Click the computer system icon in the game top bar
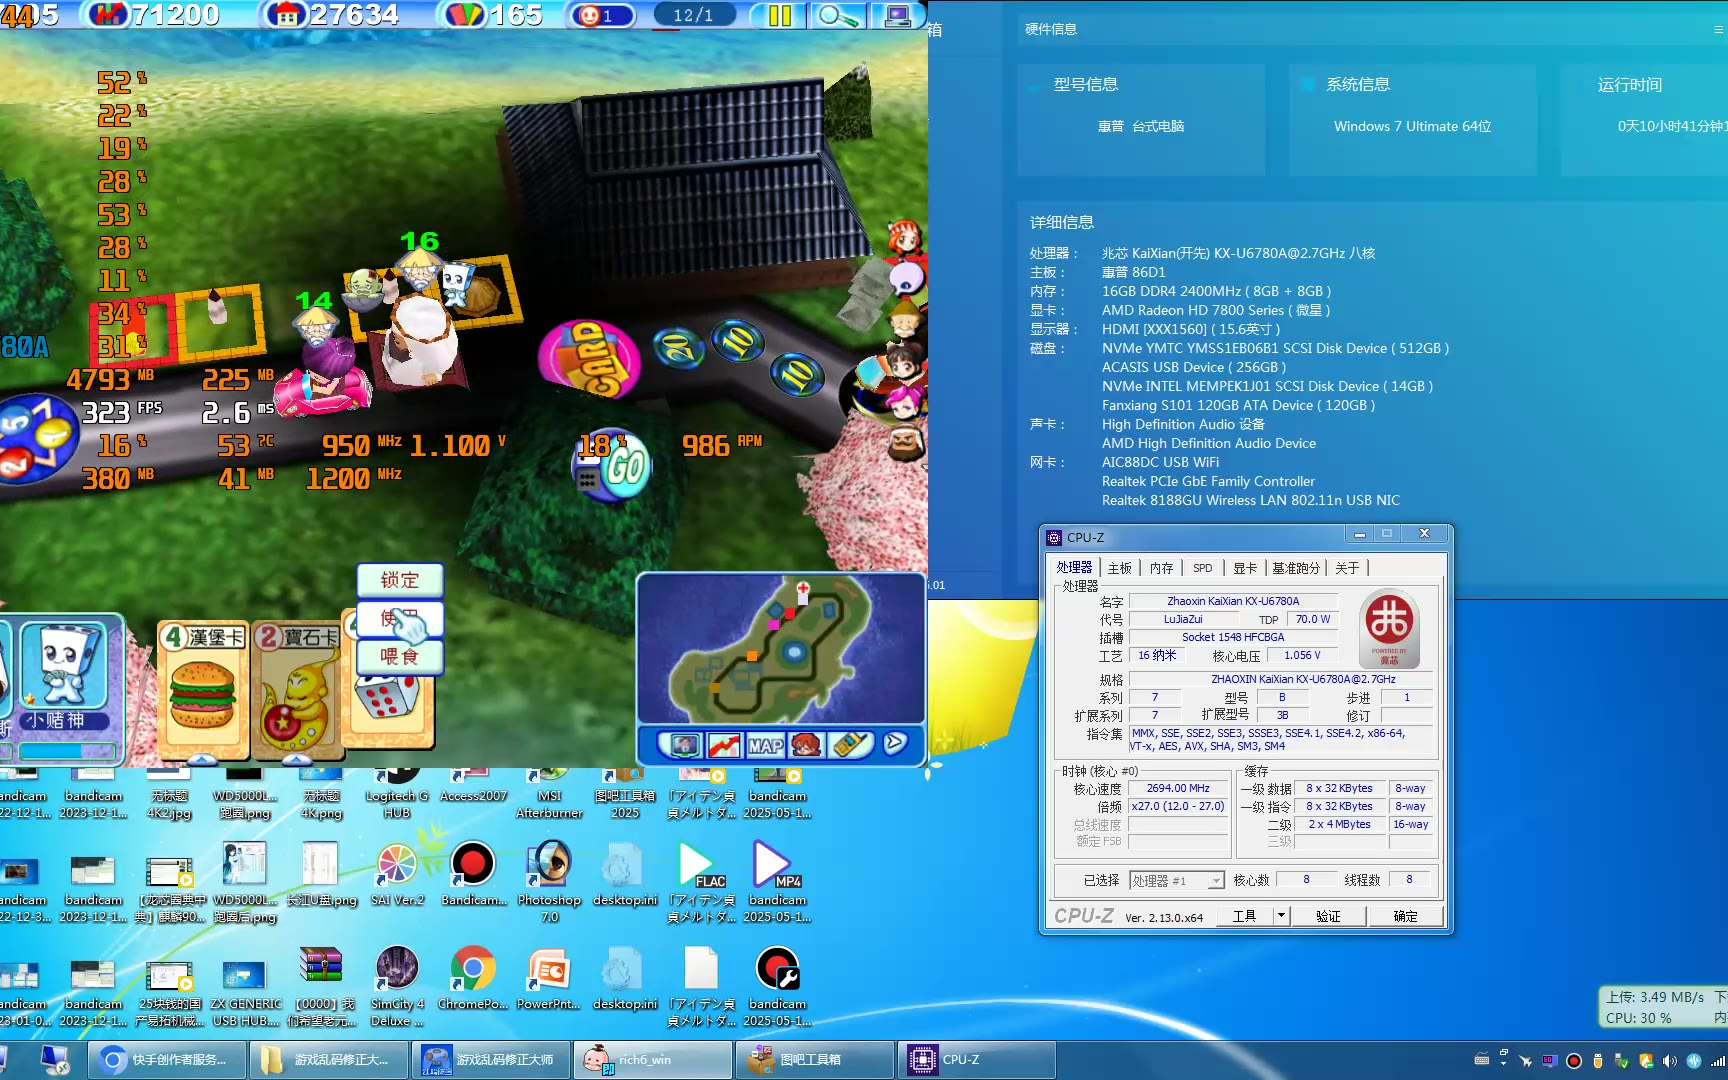The height and width of the screenshot is (1080, 1728). [x=896, y=15]
